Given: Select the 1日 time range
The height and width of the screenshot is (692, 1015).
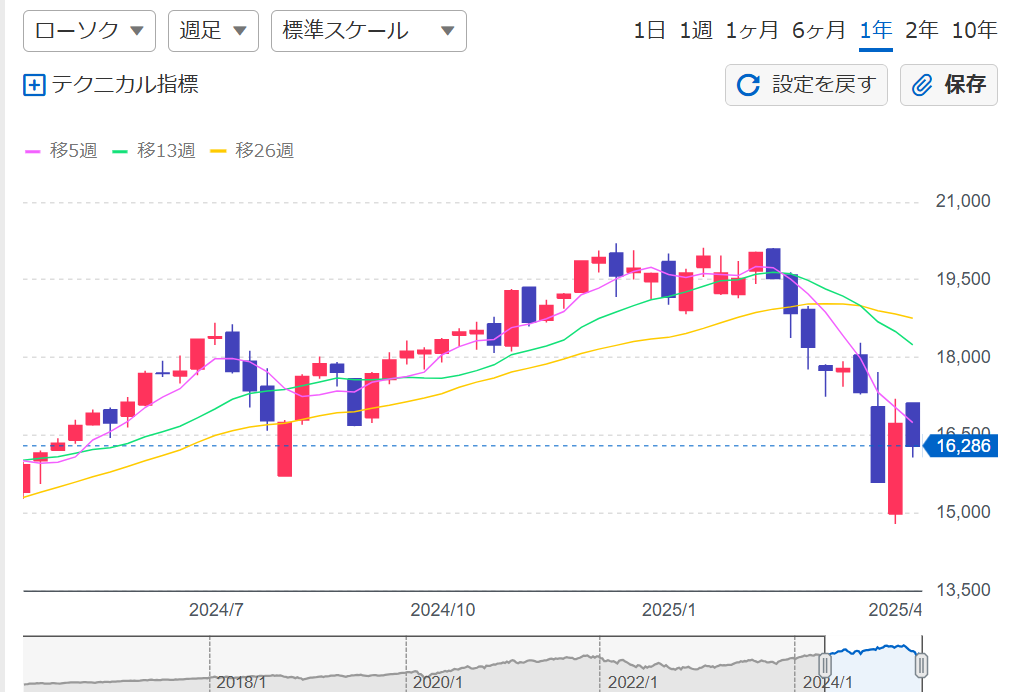Looking at the screenshot, I should pyautogui.click(x=649, y=30).
